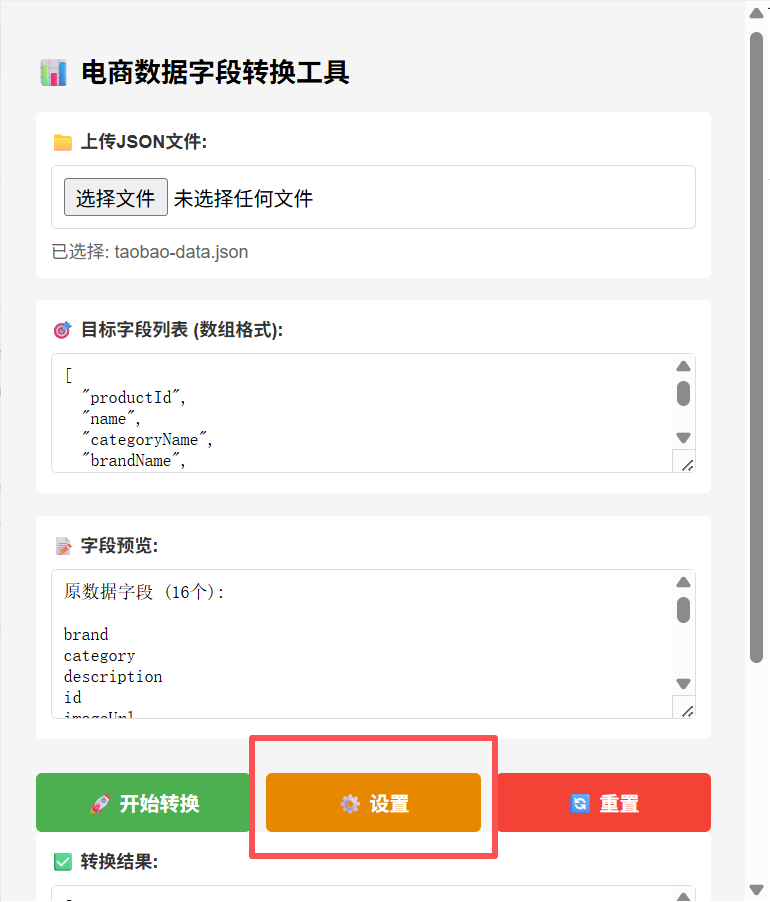Click the green checkmark icon beside 转换结果
The image size is (770, 902).
pos(63,862)
